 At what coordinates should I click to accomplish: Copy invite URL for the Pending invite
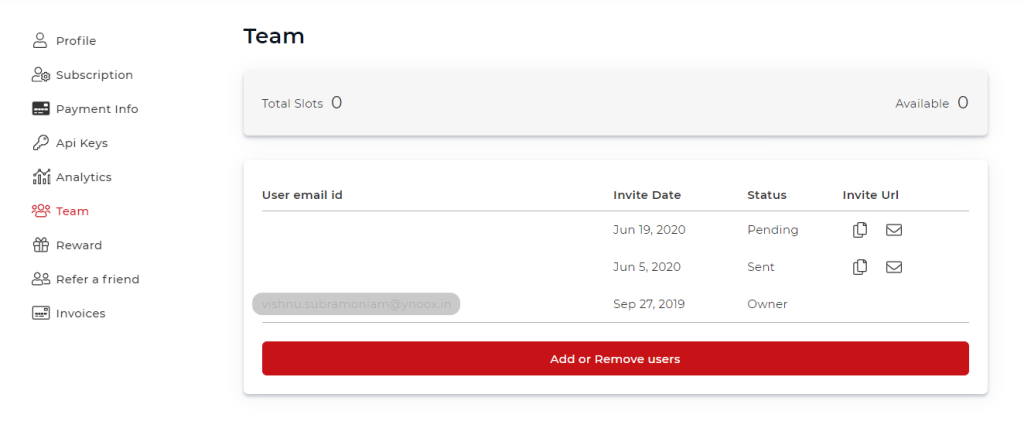(860, 230)
